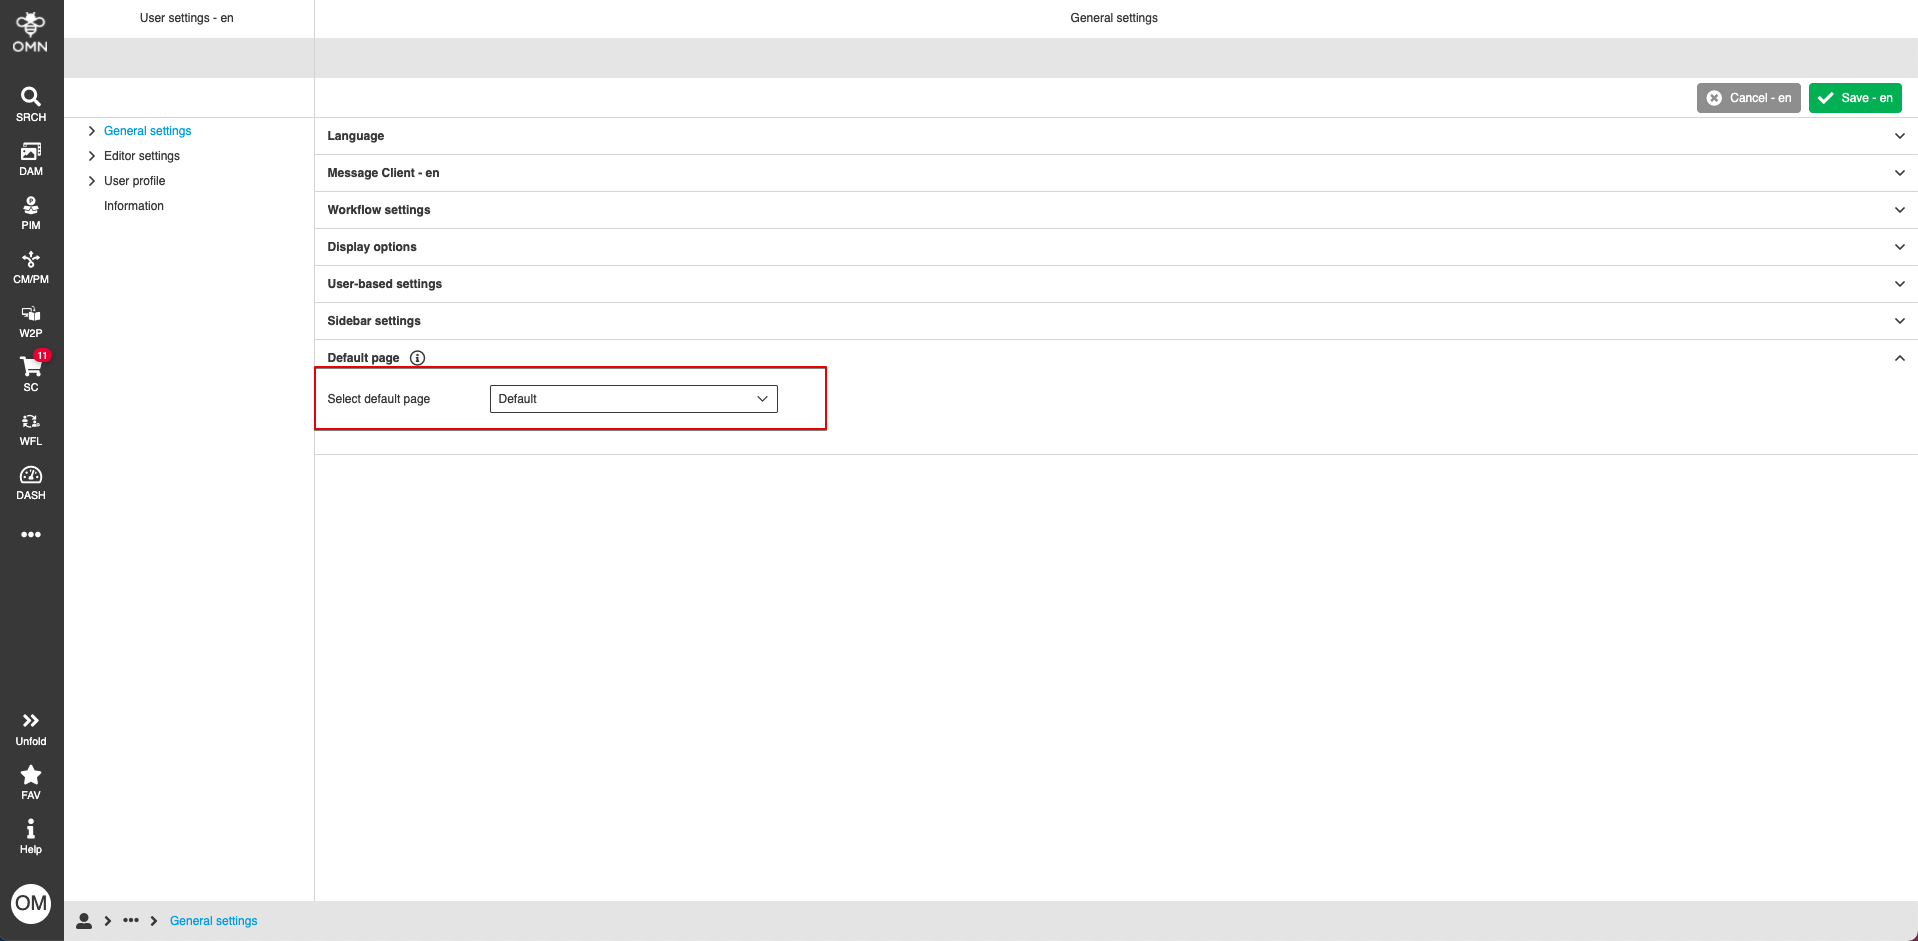Click the General settings page title

coord(1114,18)
